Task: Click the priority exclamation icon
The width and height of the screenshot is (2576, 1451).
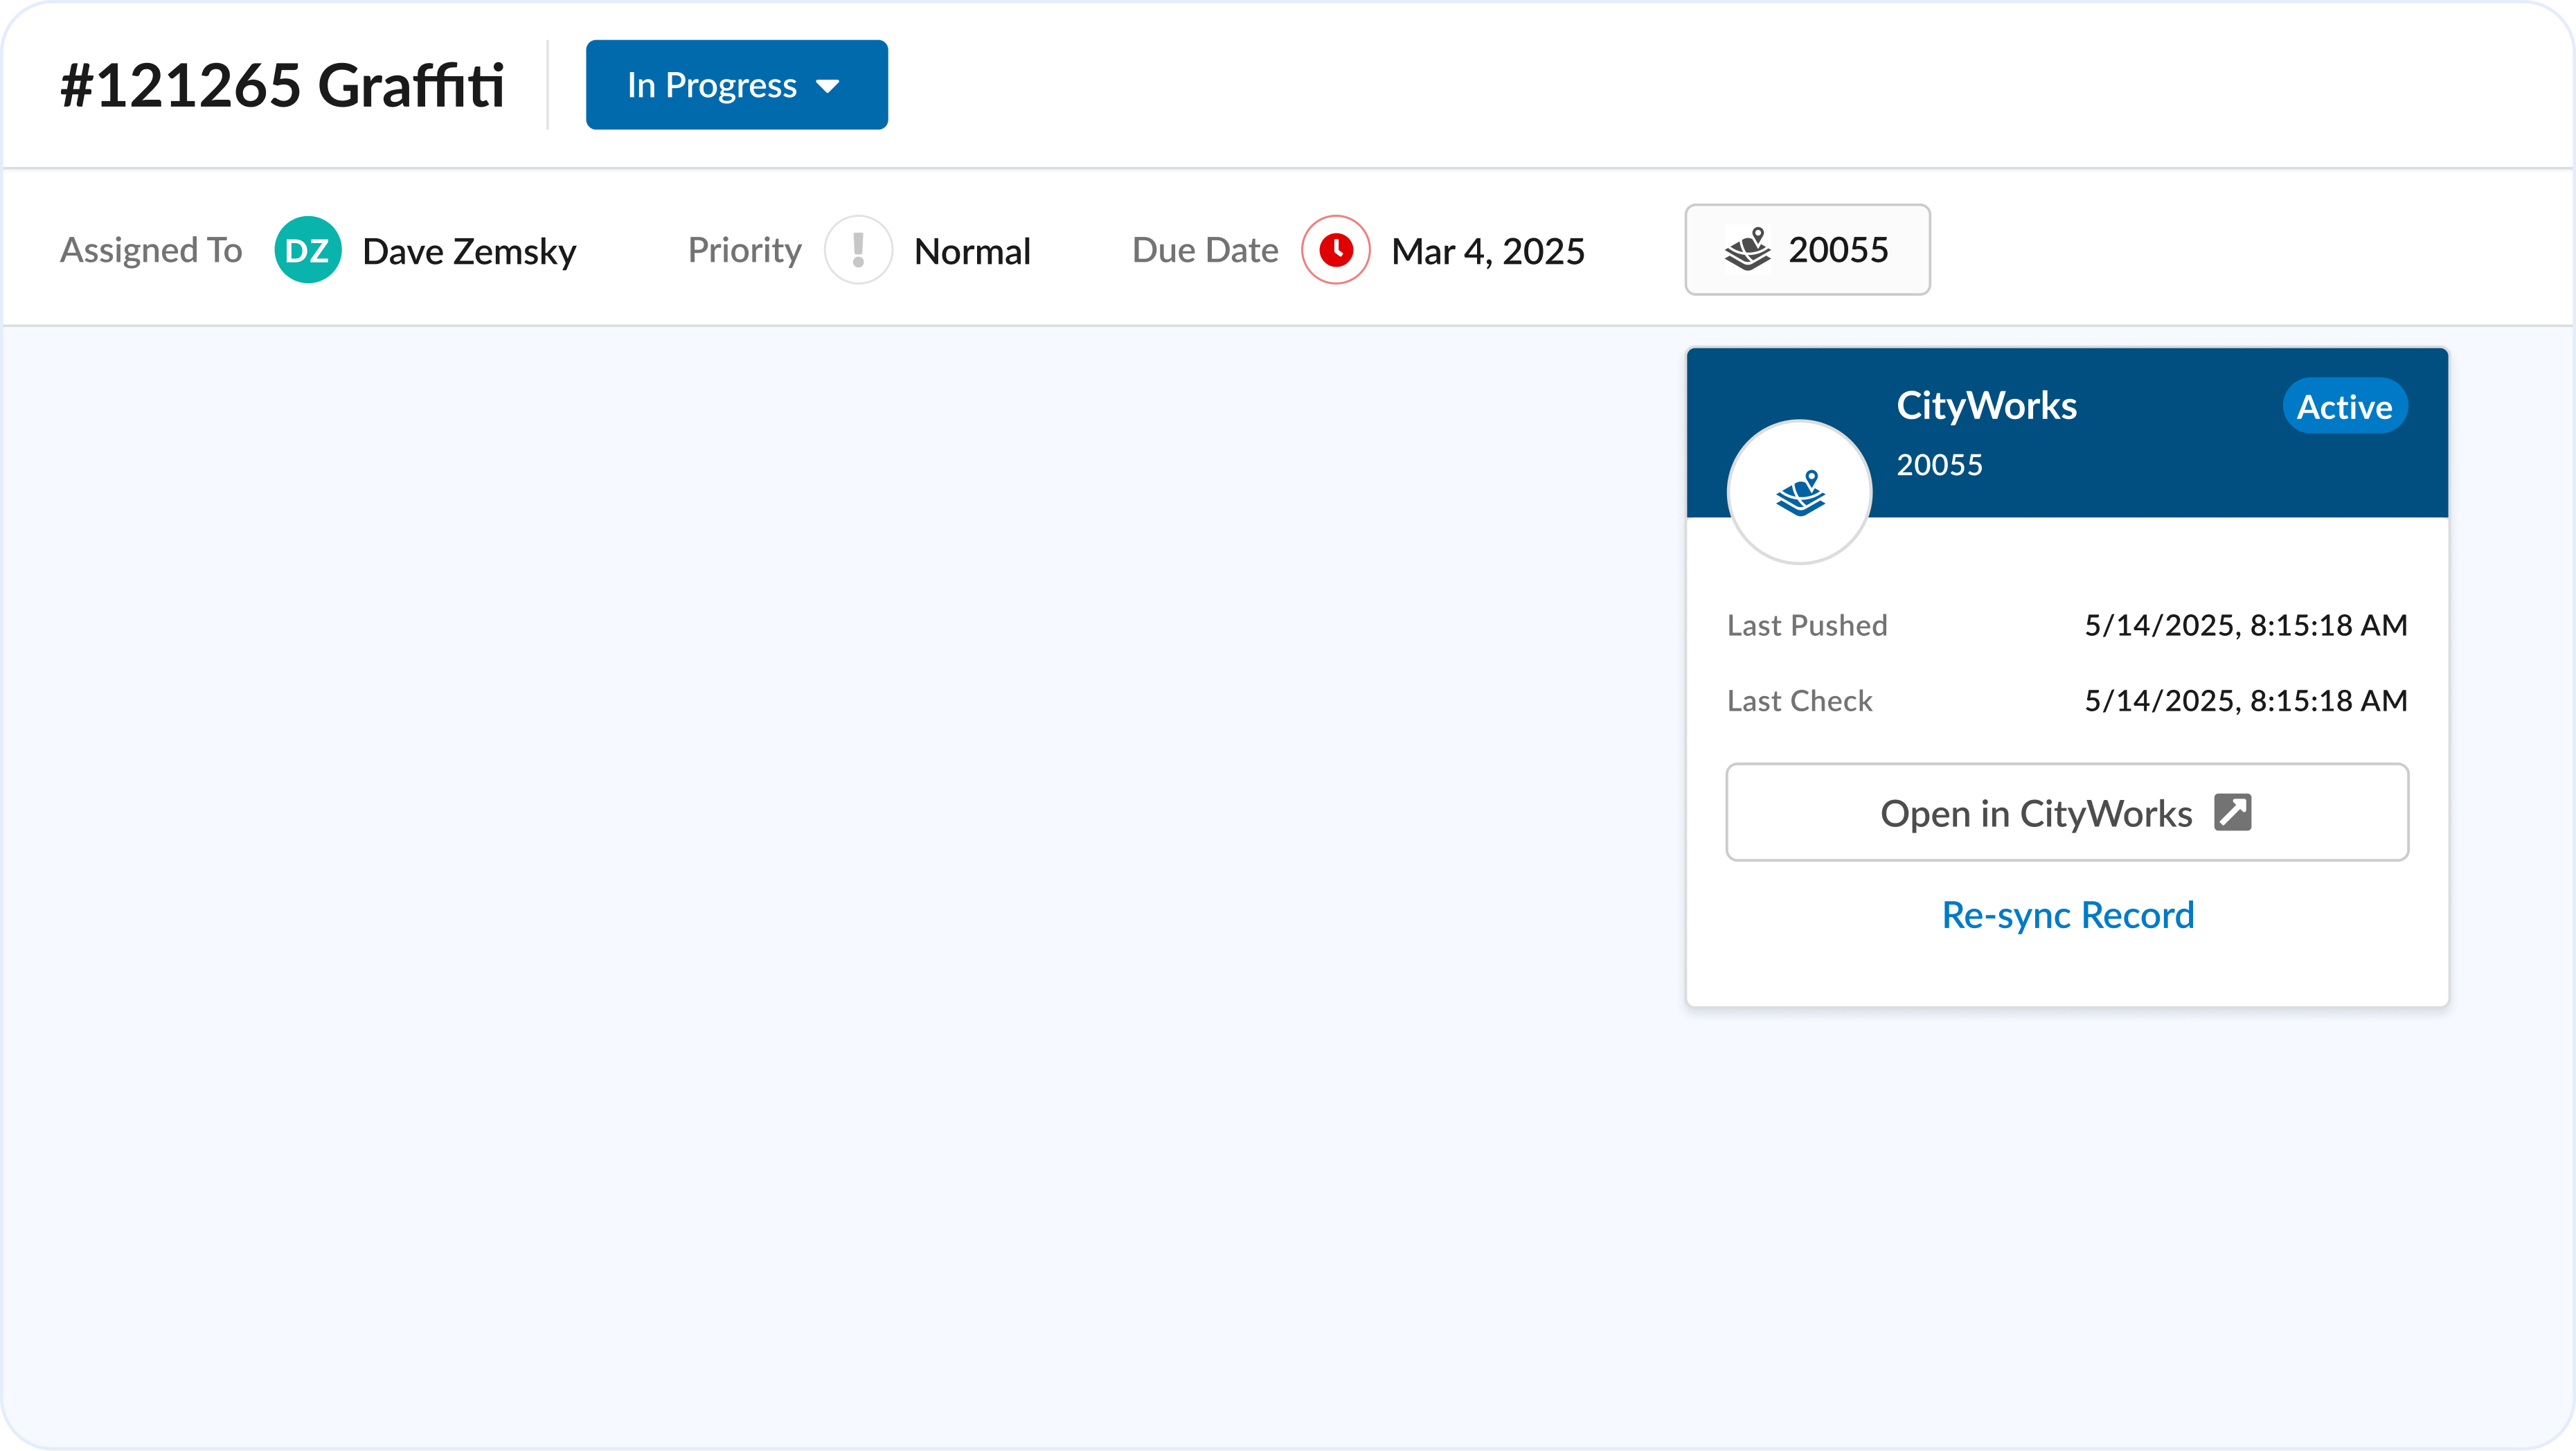Action: click(x=857, y=250)
